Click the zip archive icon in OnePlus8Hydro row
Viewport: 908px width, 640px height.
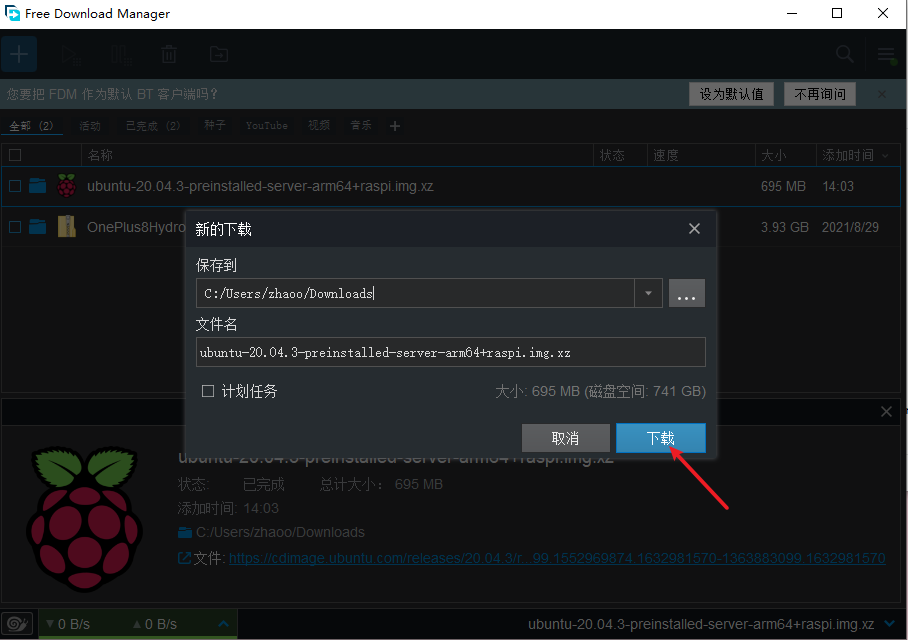click(x=67, y=226)
